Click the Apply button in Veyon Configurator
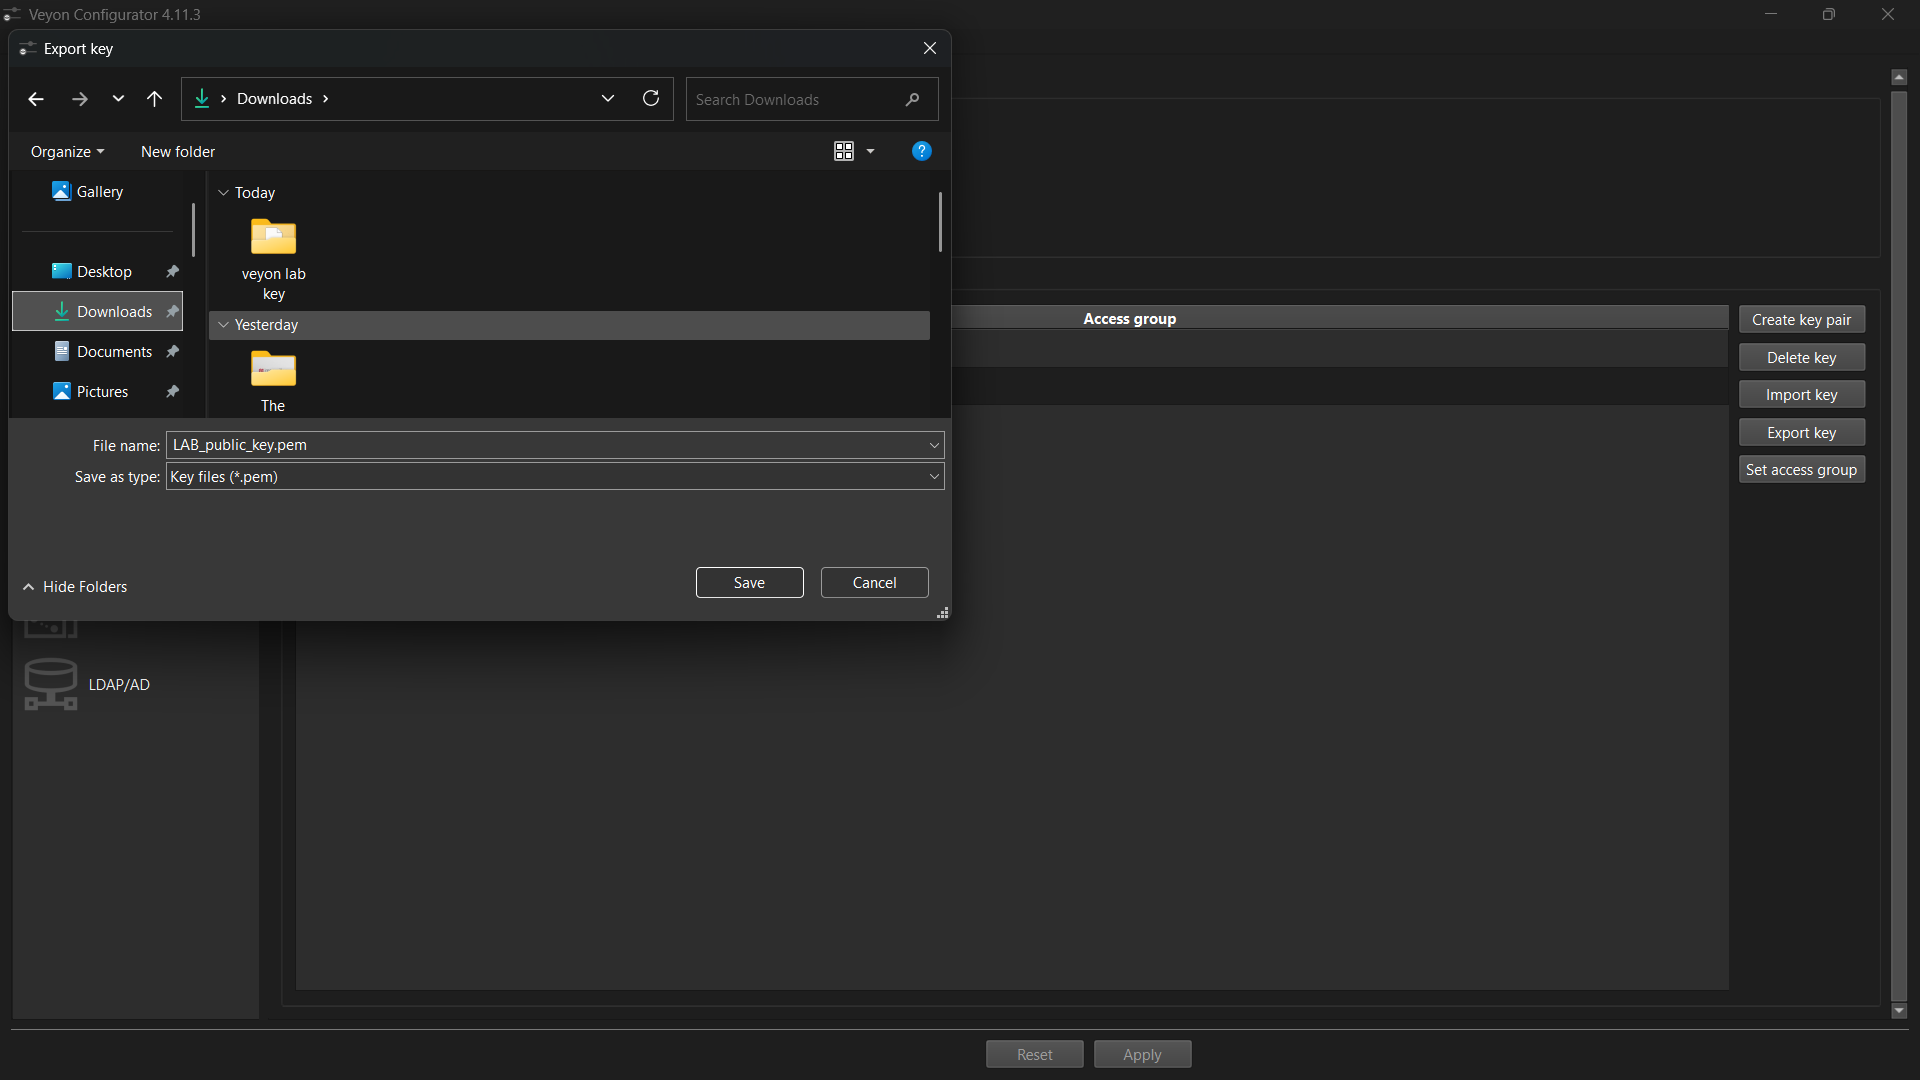The height and width of the screenshot is (1080, 1920). click(x=1142, y=1055)
